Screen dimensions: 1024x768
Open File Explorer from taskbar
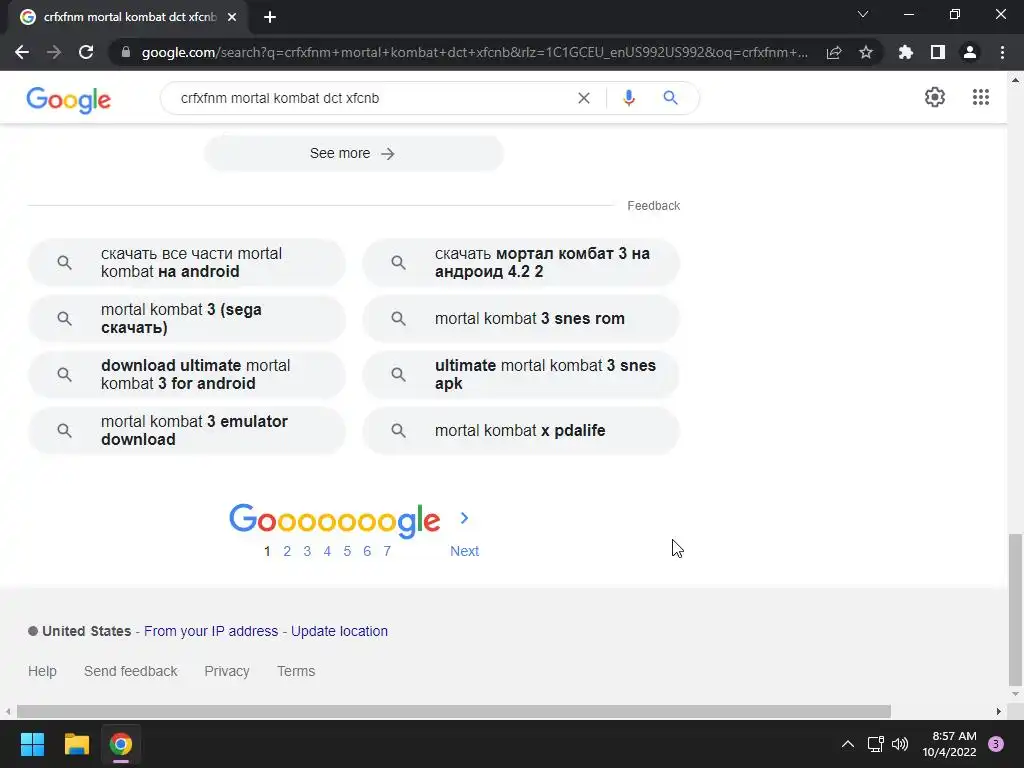(x=76, y=744)
